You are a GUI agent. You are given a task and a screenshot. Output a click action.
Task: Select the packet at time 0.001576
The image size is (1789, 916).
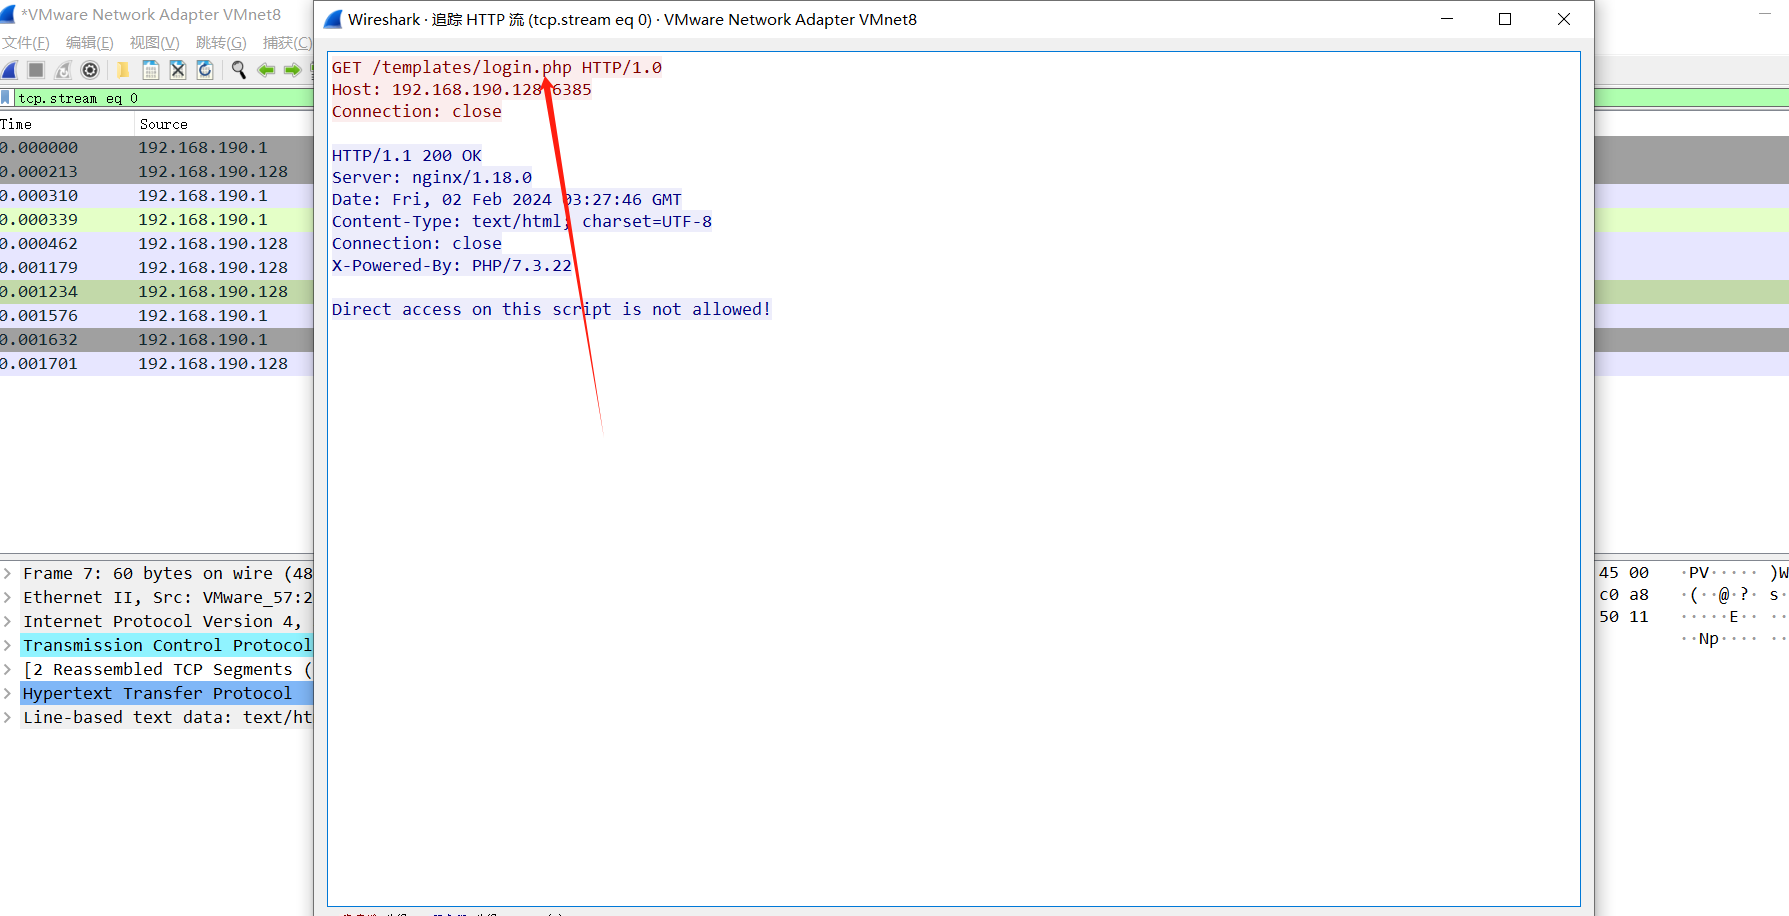click(x=157, y=315)
